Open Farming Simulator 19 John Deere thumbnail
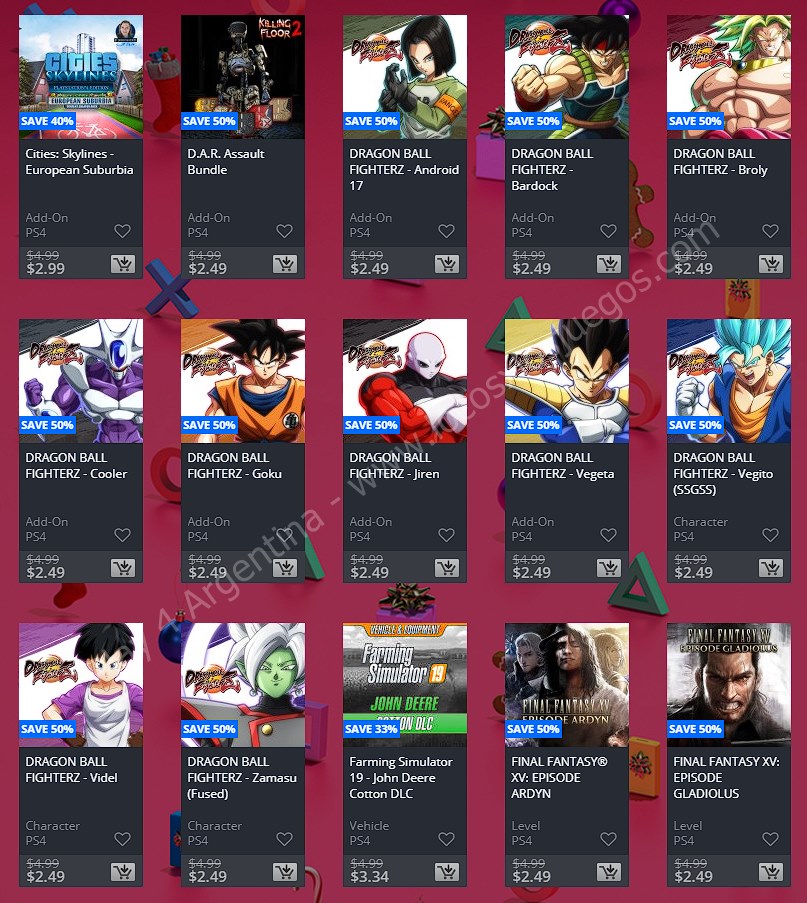The image size is (807, 903). coord(405,685)
